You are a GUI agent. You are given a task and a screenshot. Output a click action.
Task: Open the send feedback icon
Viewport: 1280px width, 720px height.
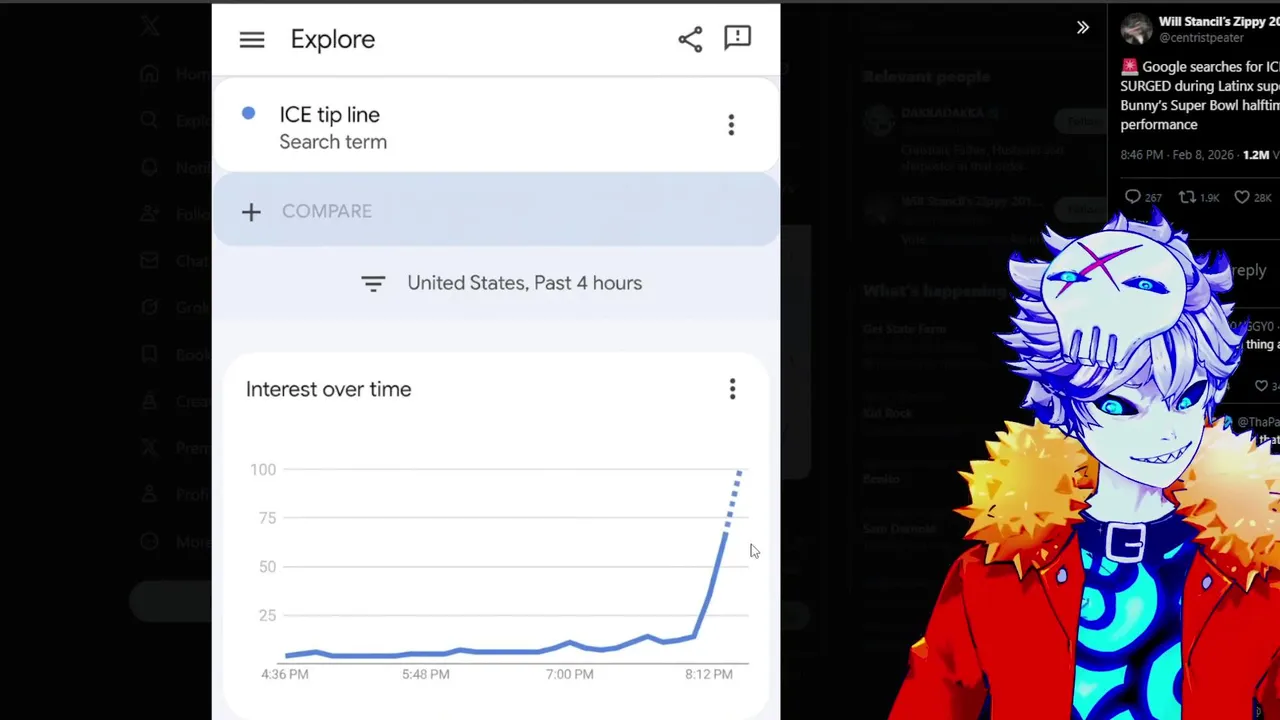pyautogui.click(x=737, y=38)
